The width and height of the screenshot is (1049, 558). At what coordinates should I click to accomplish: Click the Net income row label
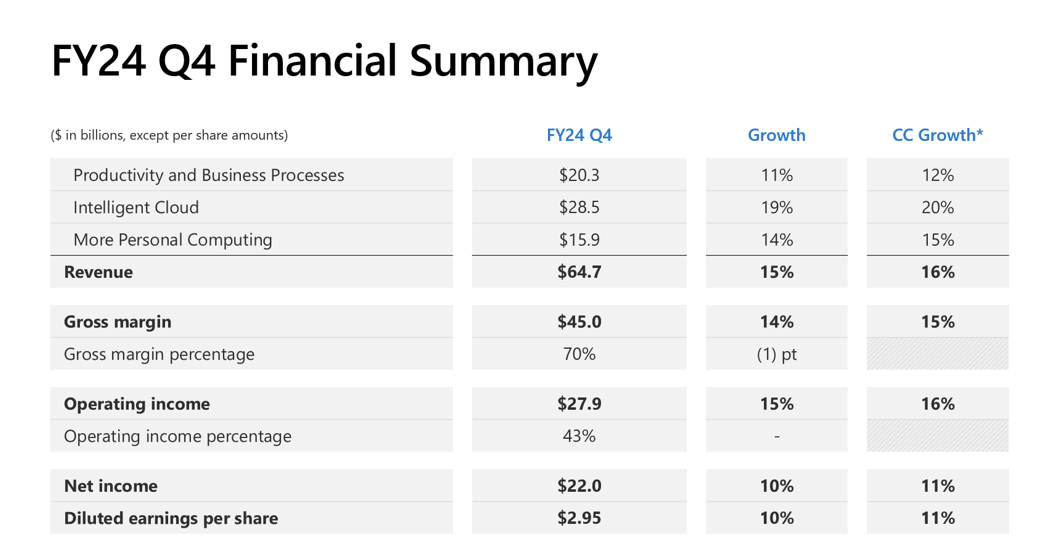(x=111, y=486)
